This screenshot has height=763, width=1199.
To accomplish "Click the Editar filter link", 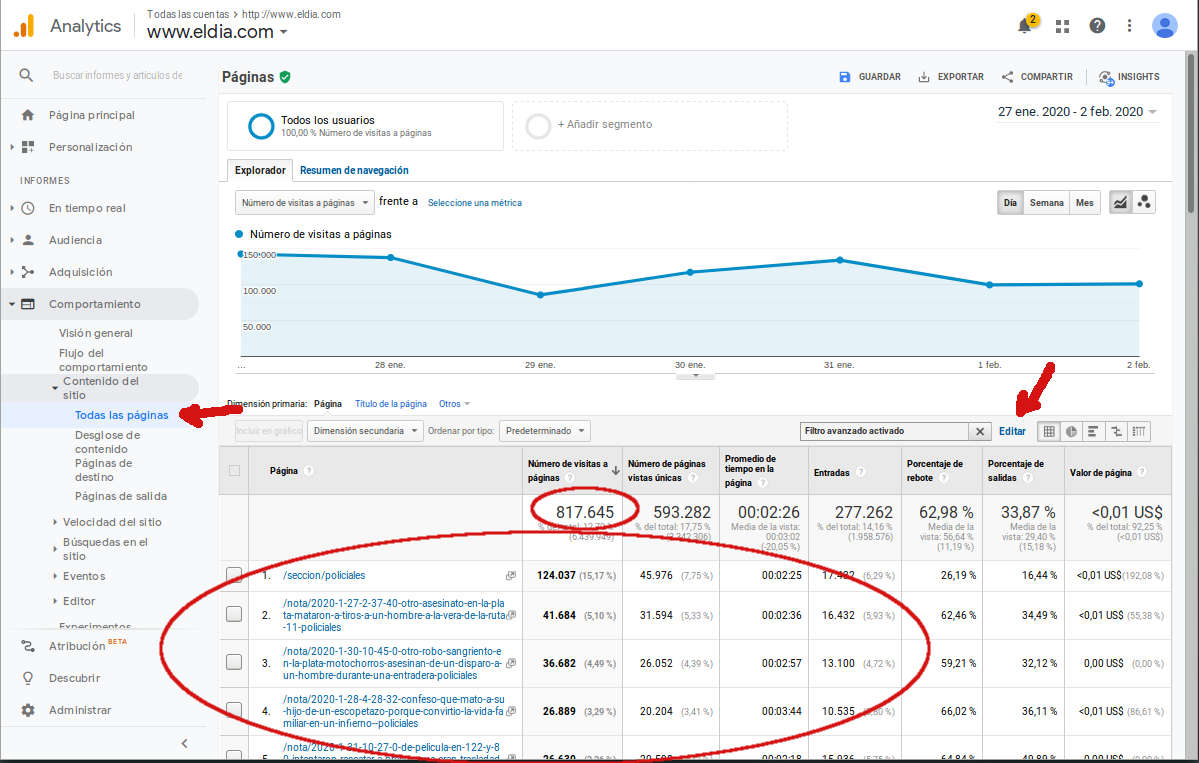I will point(1012,431).
